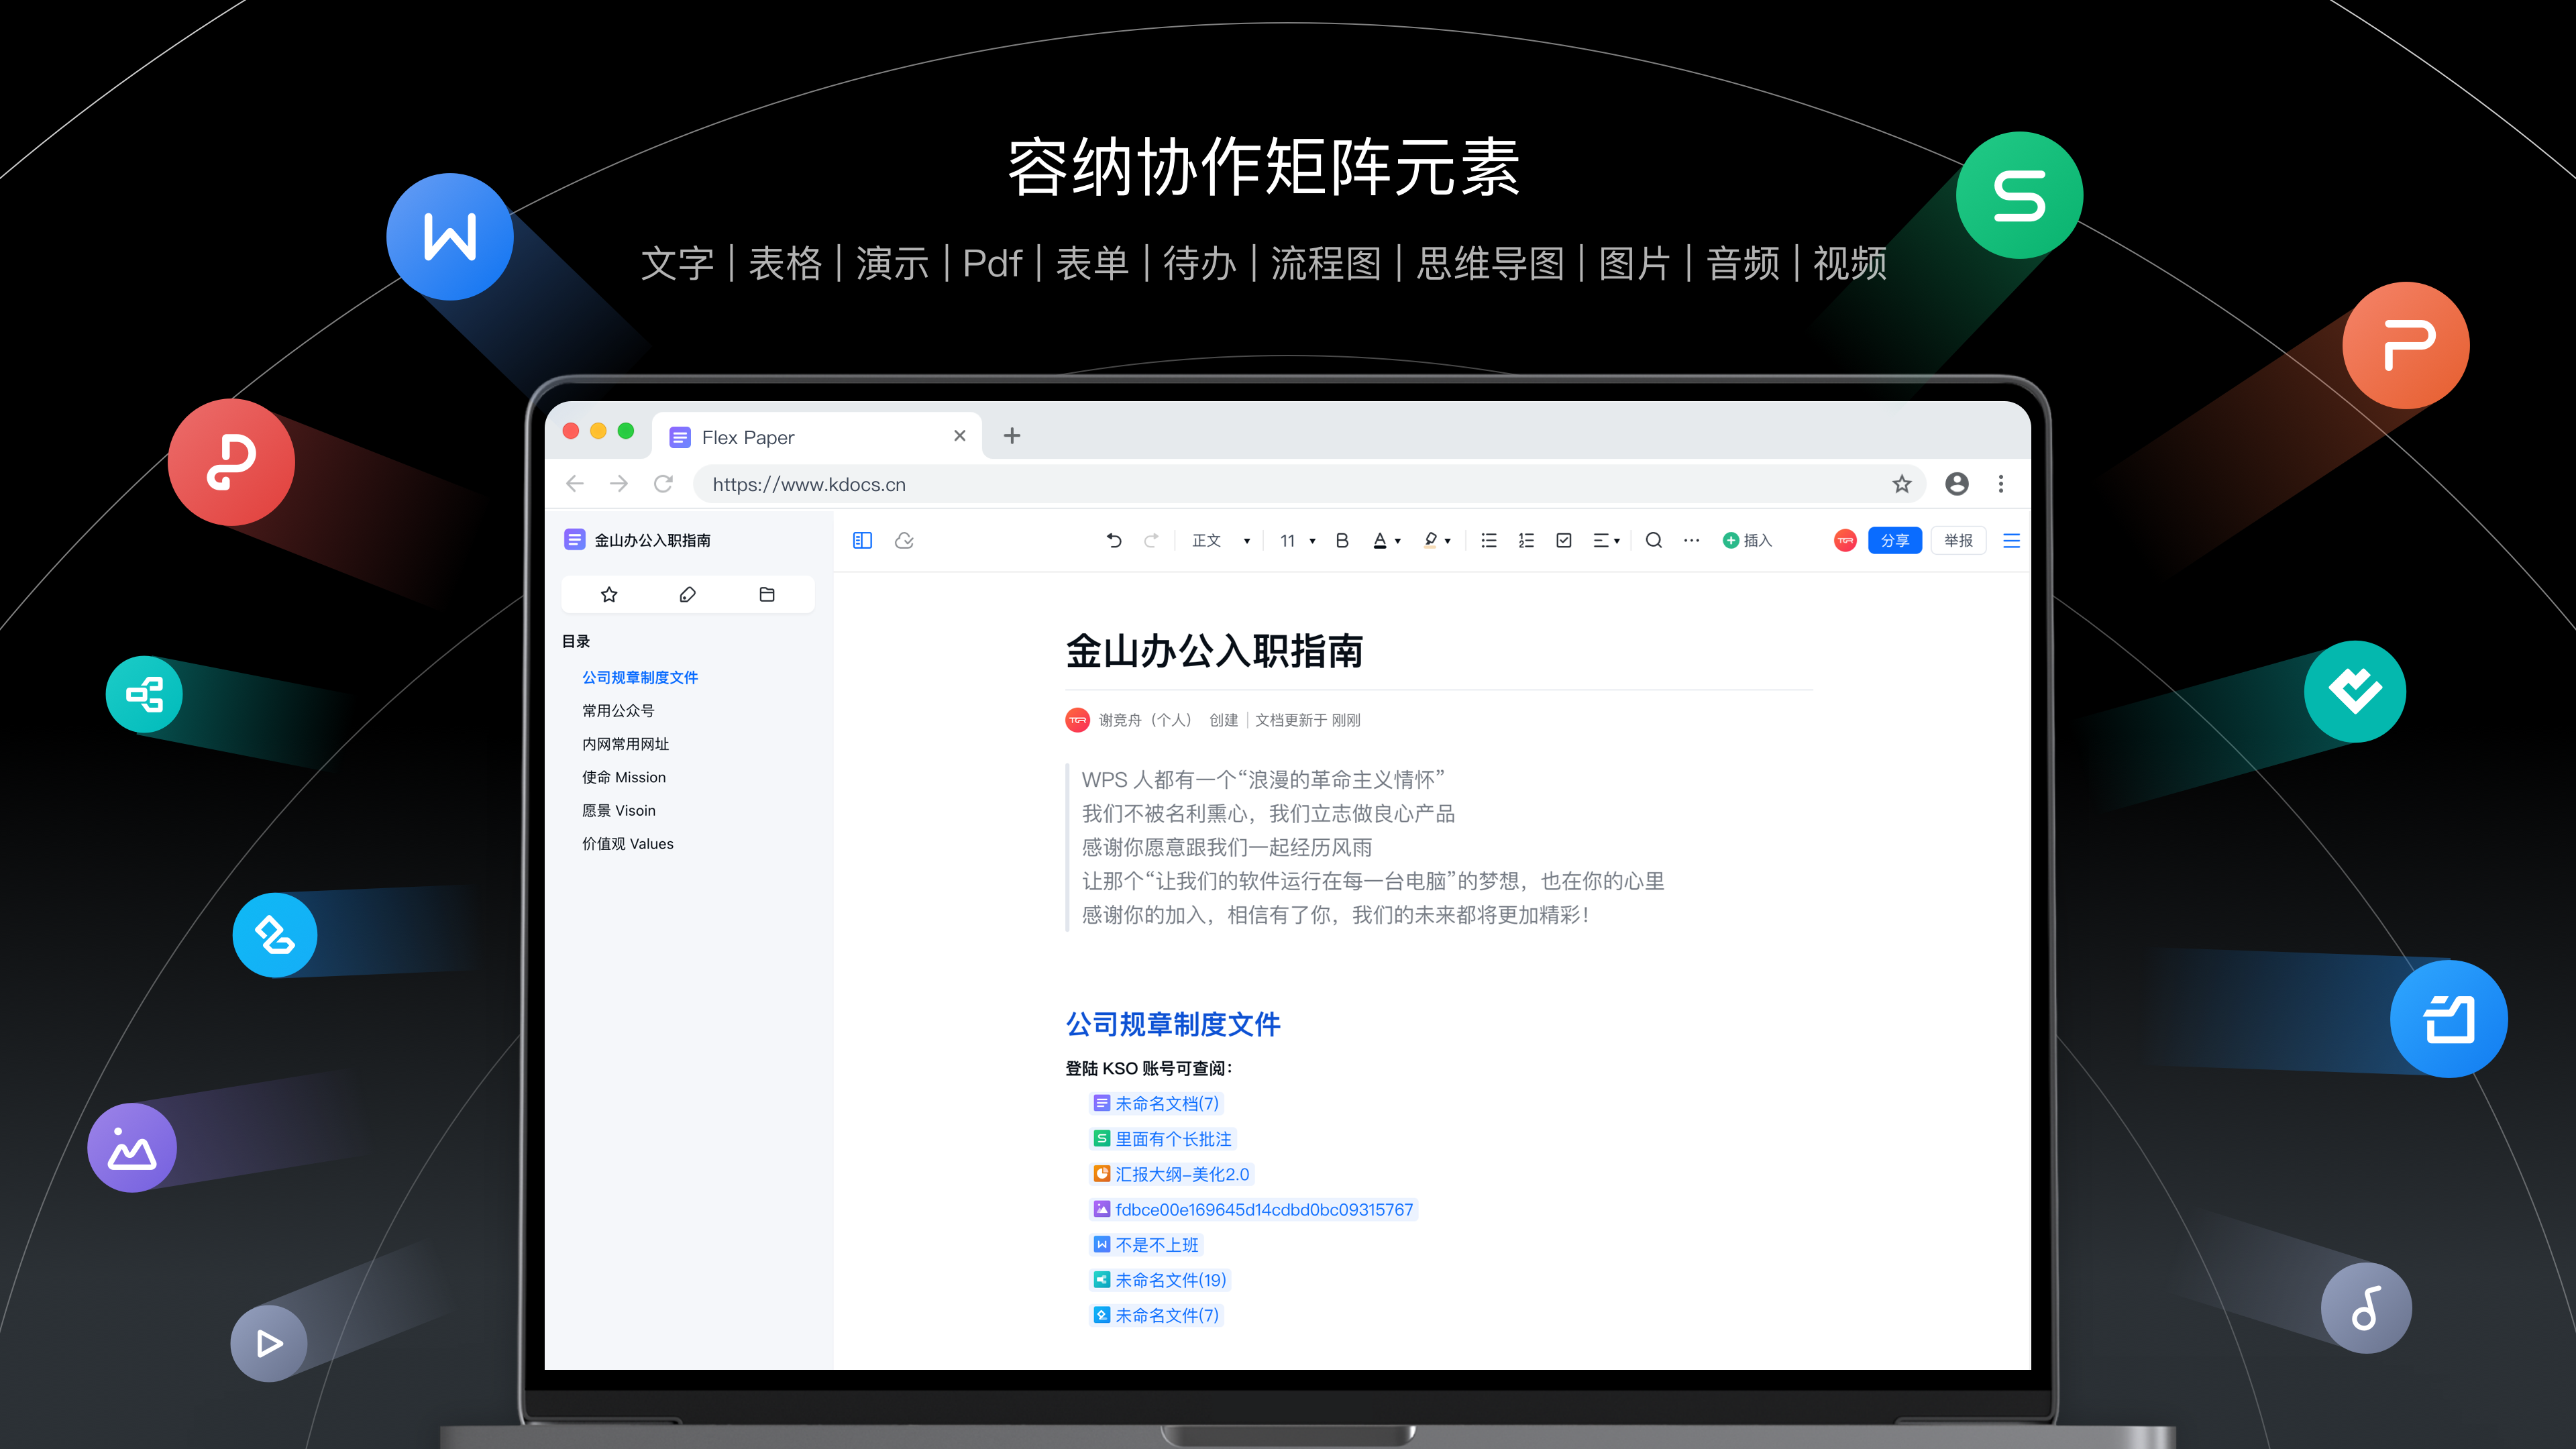Screen dimensions: 2576x1449
Task: Expand the alignment dropdown arrow
Action: coord(1617,541)
